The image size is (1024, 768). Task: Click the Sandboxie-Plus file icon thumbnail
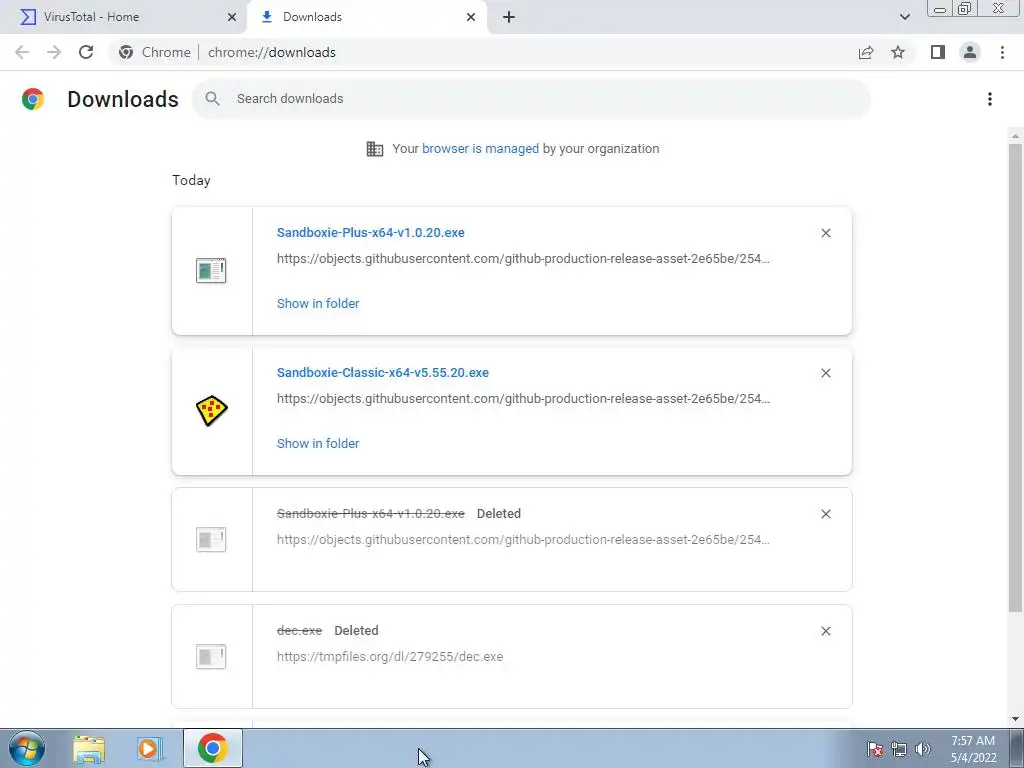coord(211,270)
